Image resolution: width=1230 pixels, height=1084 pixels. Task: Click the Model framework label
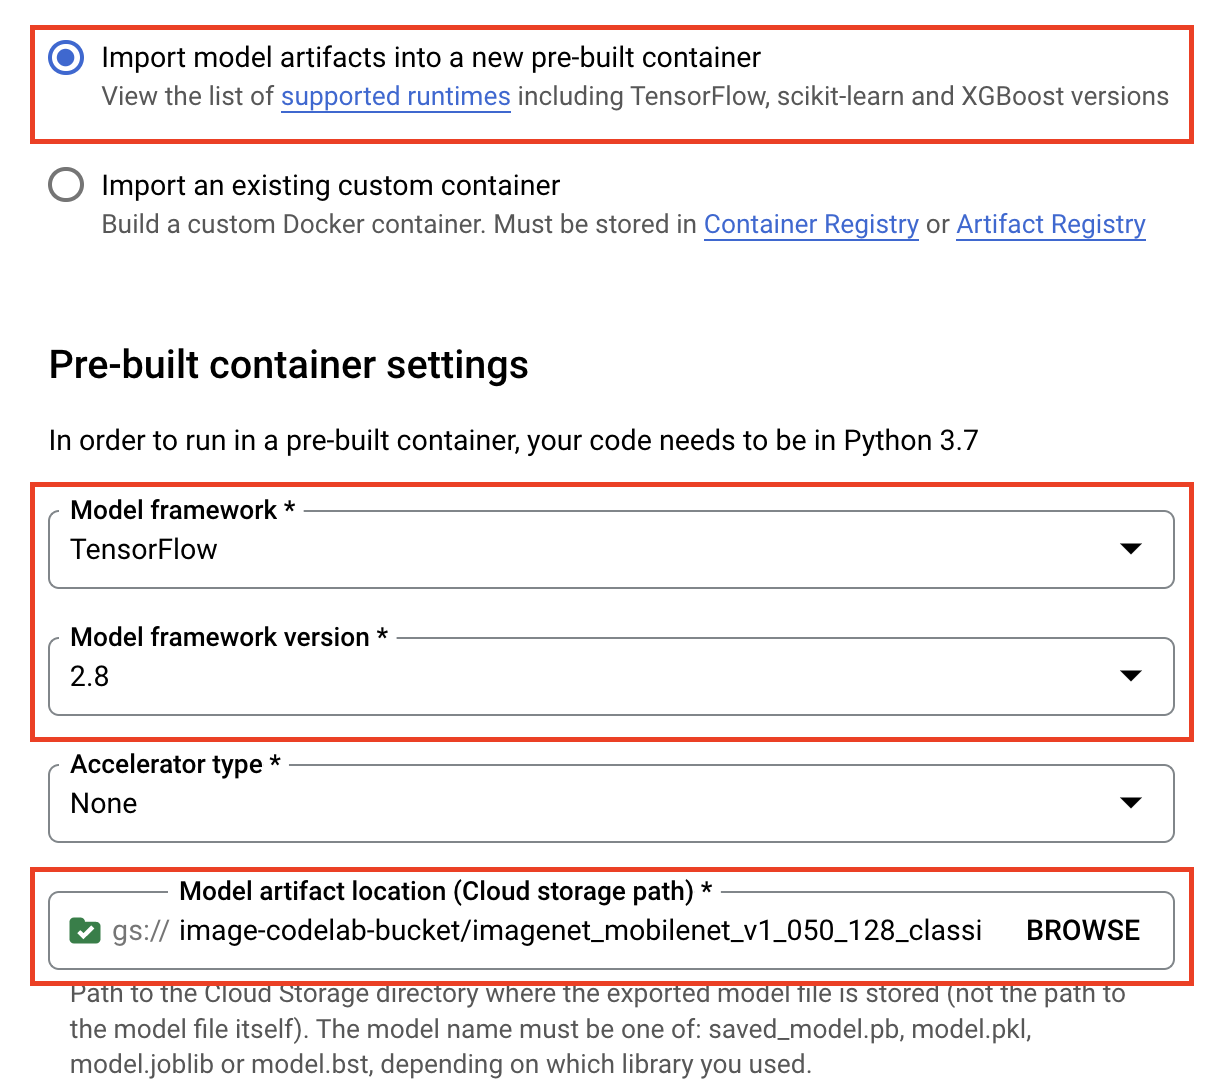coord(176,509)
